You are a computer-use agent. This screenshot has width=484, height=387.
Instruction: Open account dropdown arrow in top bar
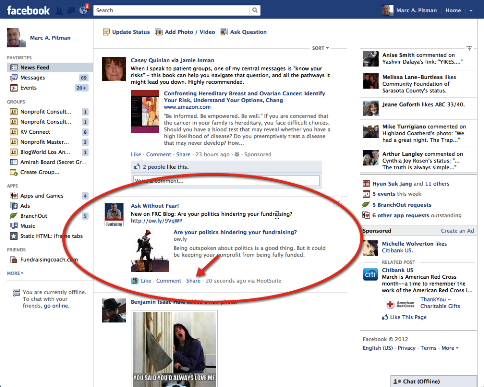[x=471, y=10]
